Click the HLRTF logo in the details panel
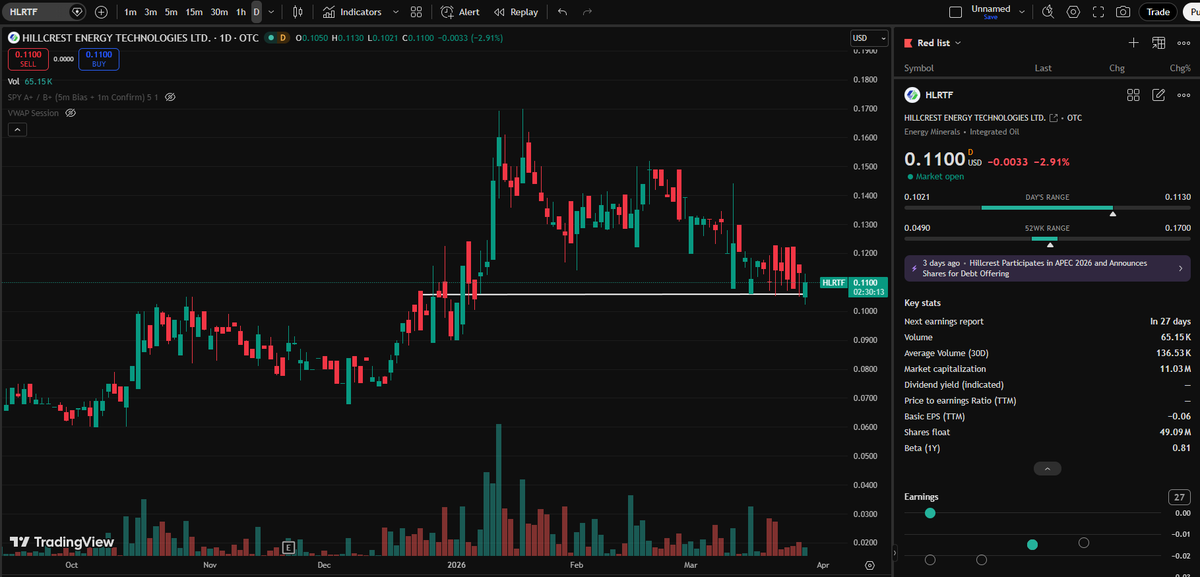Screen dimensions: 1200x577 pos(912,95)
